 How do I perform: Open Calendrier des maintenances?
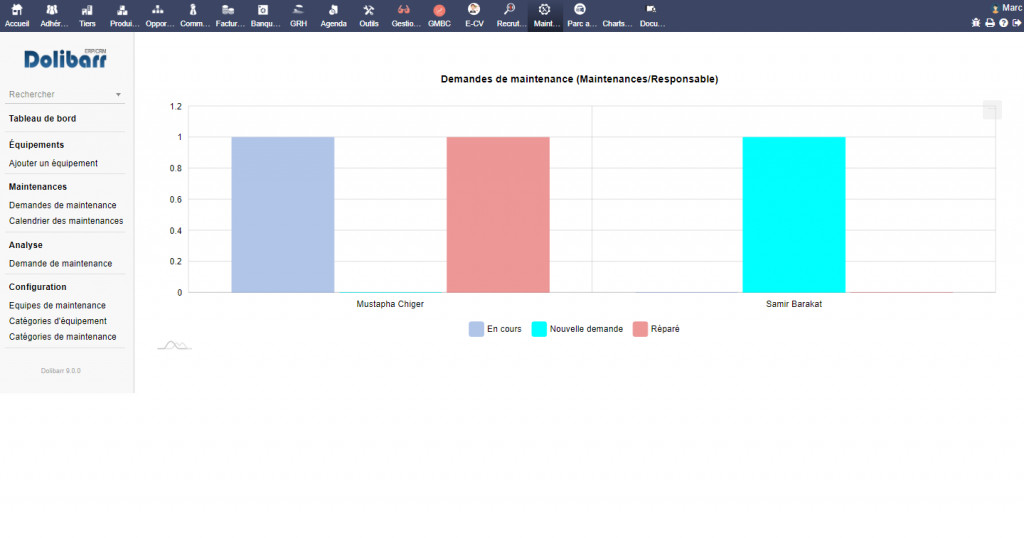pos(66,221)
